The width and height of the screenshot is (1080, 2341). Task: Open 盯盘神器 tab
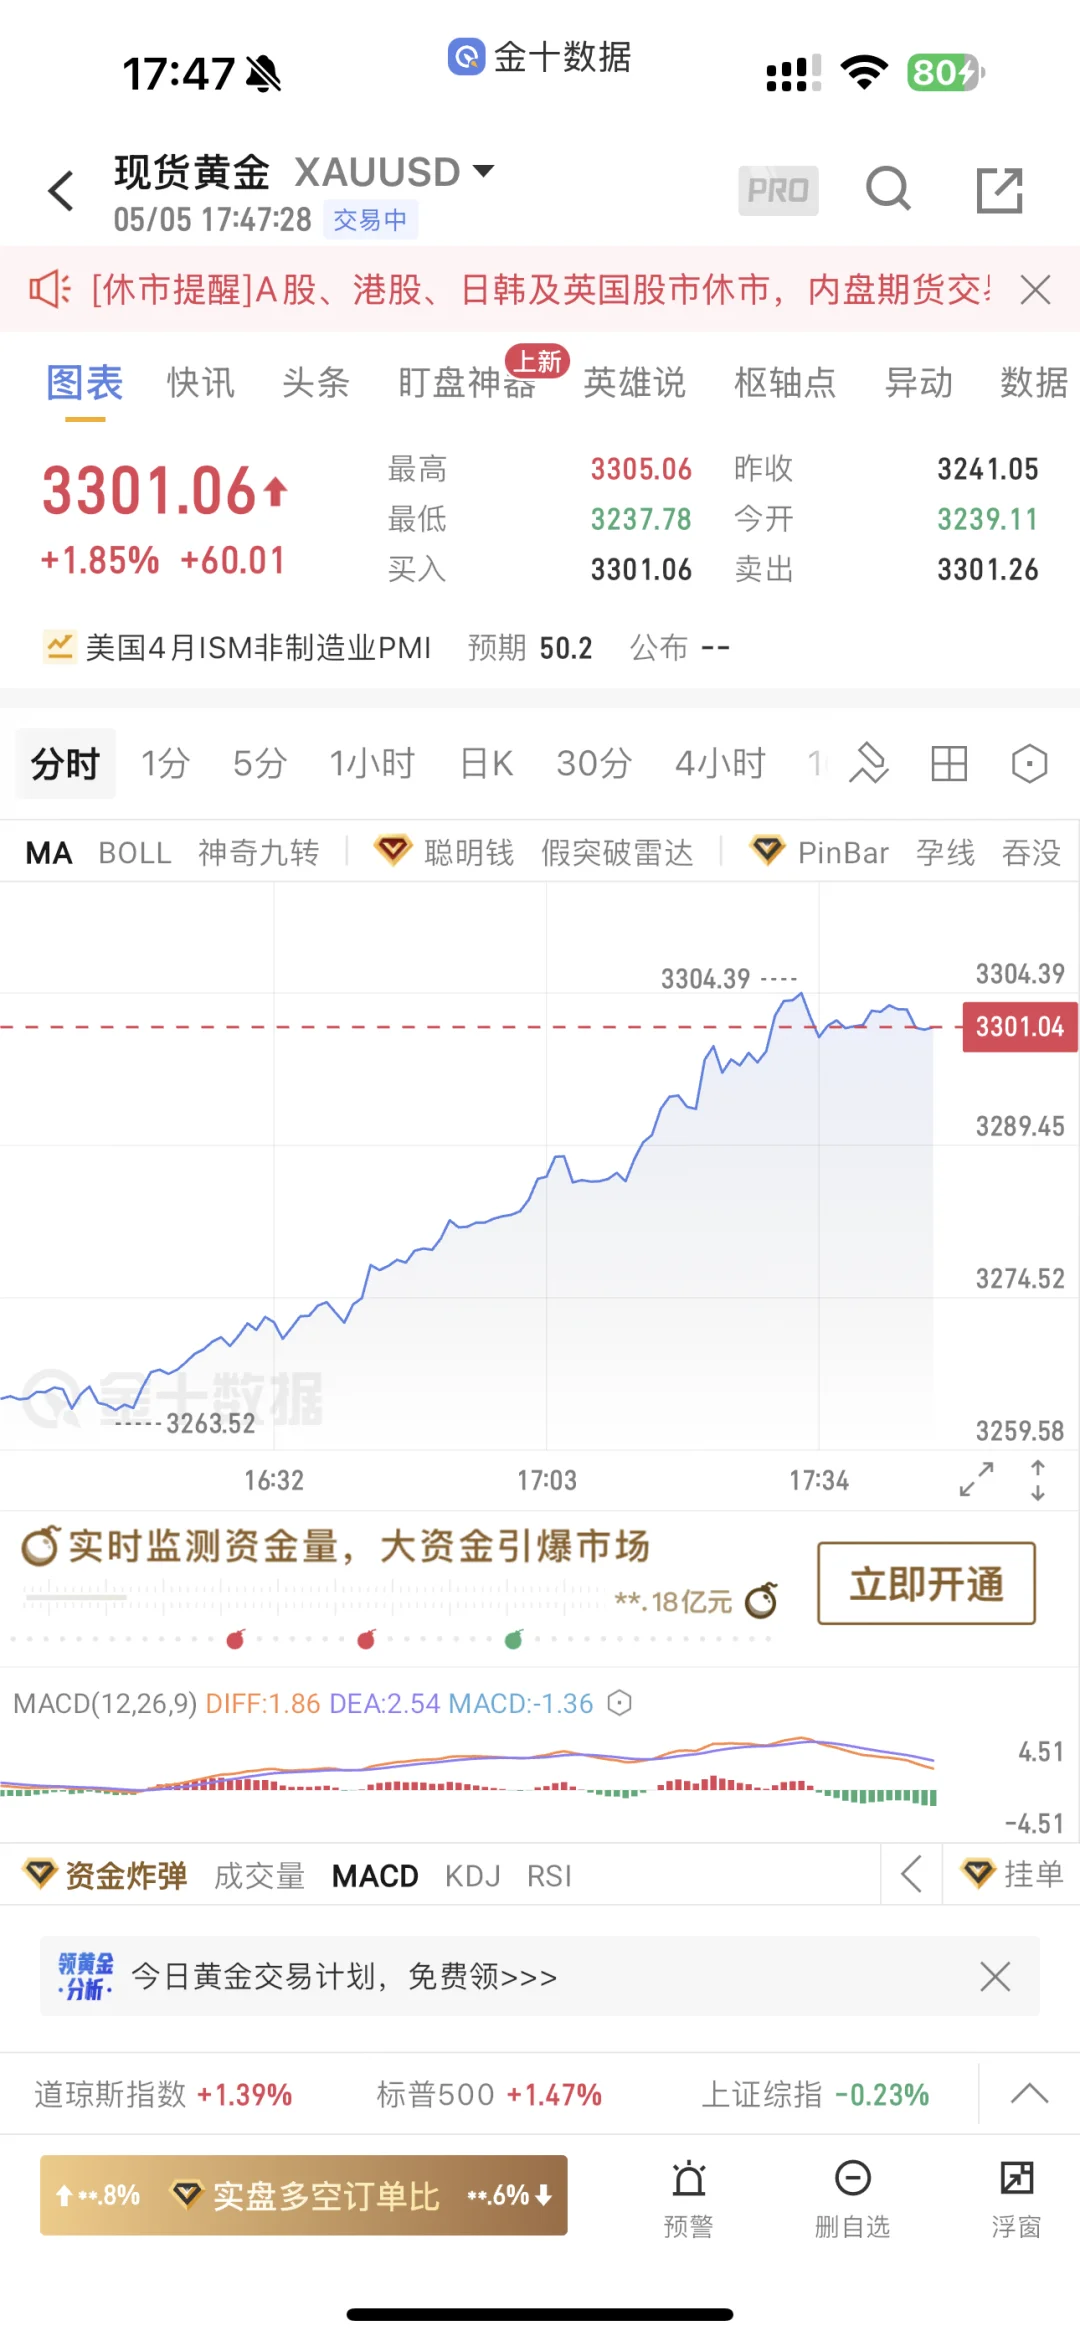467,382
